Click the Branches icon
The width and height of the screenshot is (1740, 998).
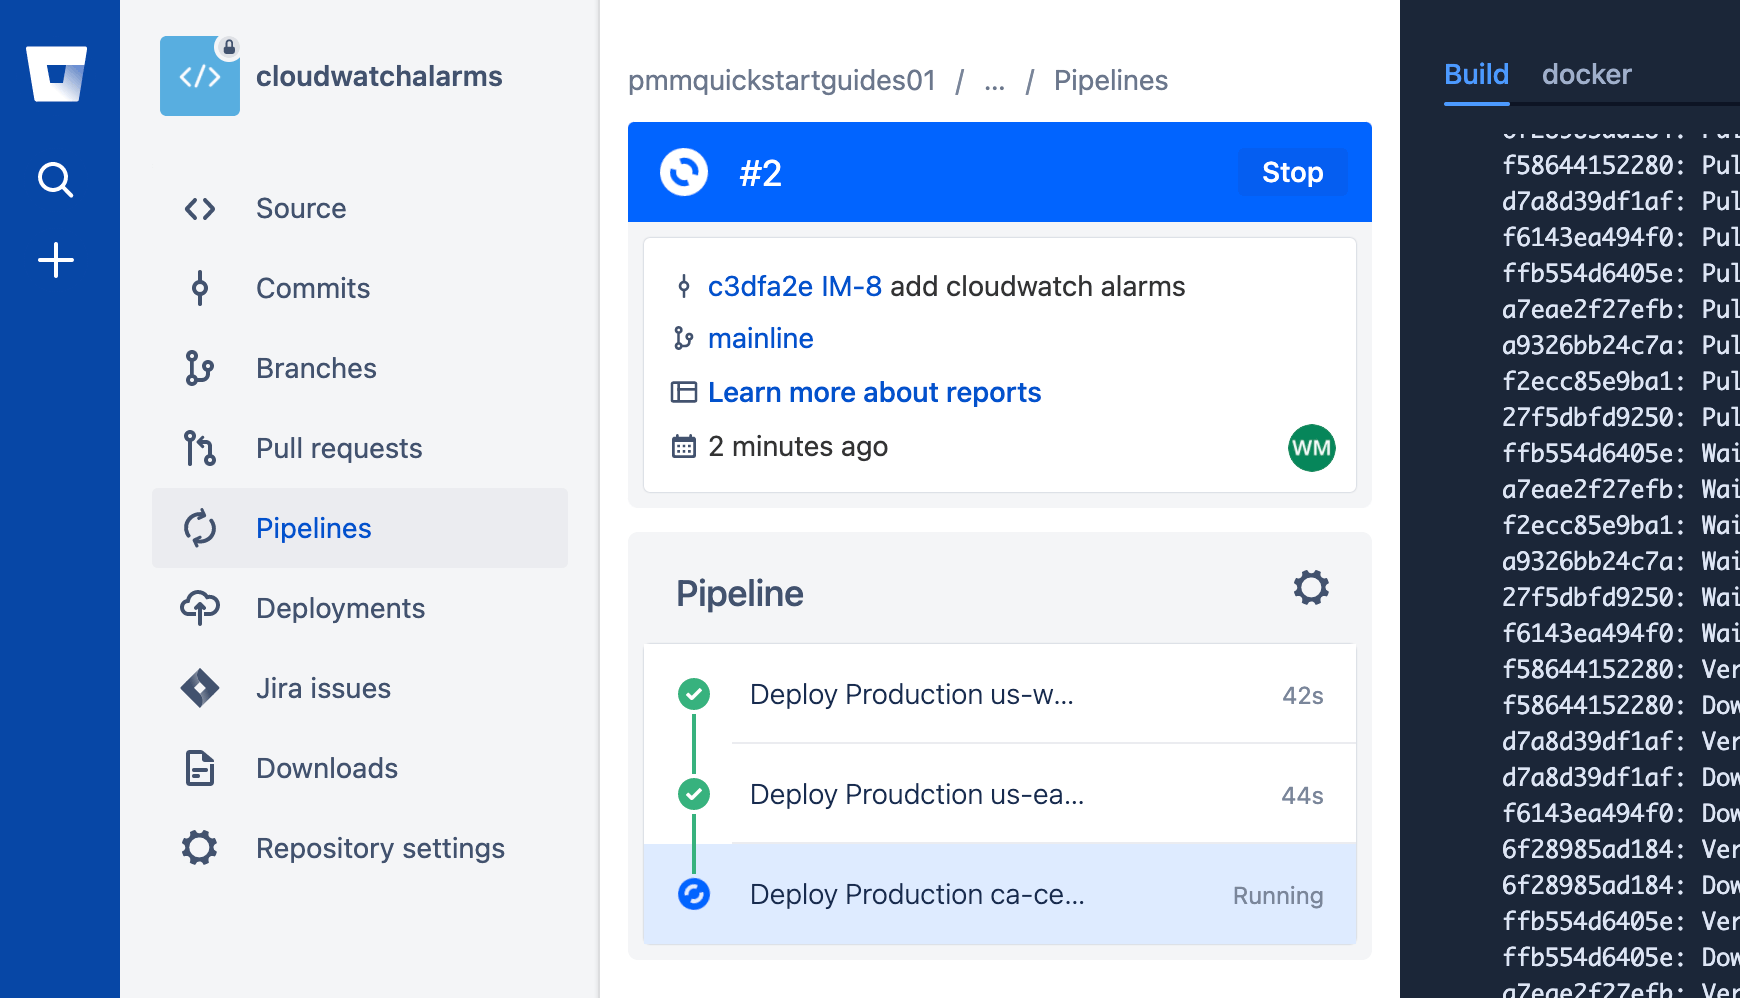[x=199, y=368]
